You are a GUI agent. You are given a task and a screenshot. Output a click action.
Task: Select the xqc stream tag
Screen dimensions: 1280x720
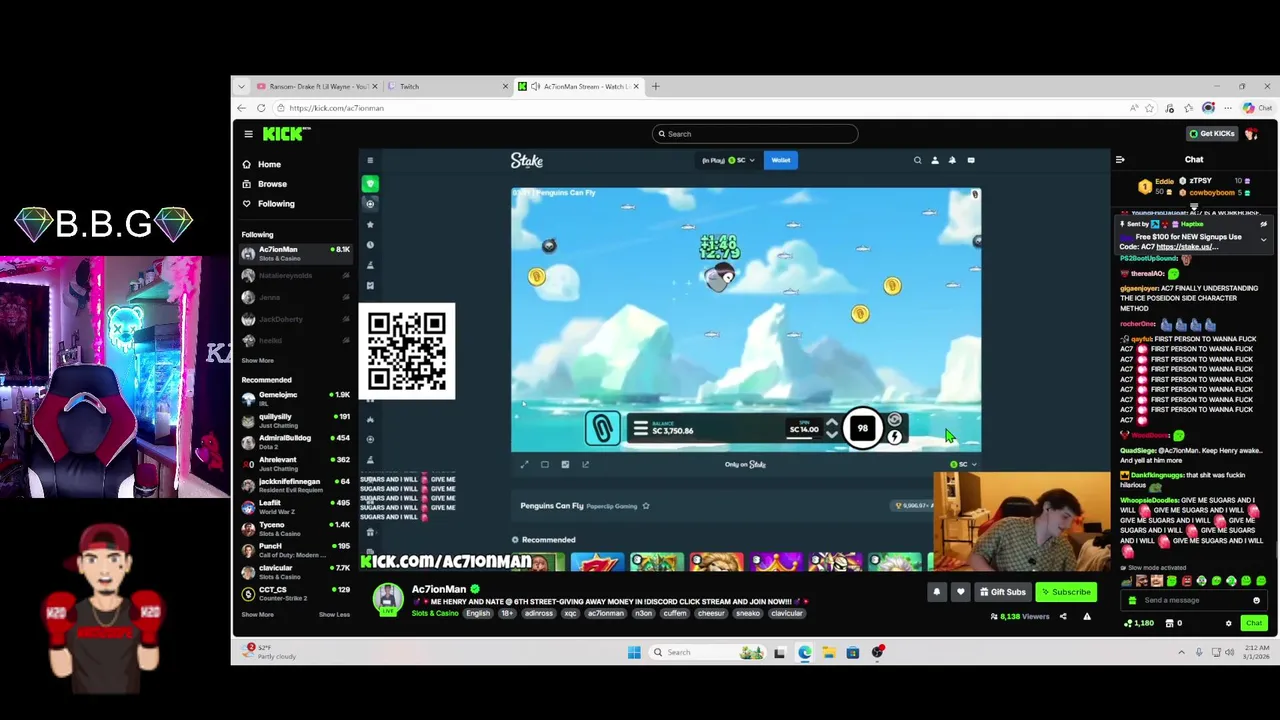[x=570, y=613]
